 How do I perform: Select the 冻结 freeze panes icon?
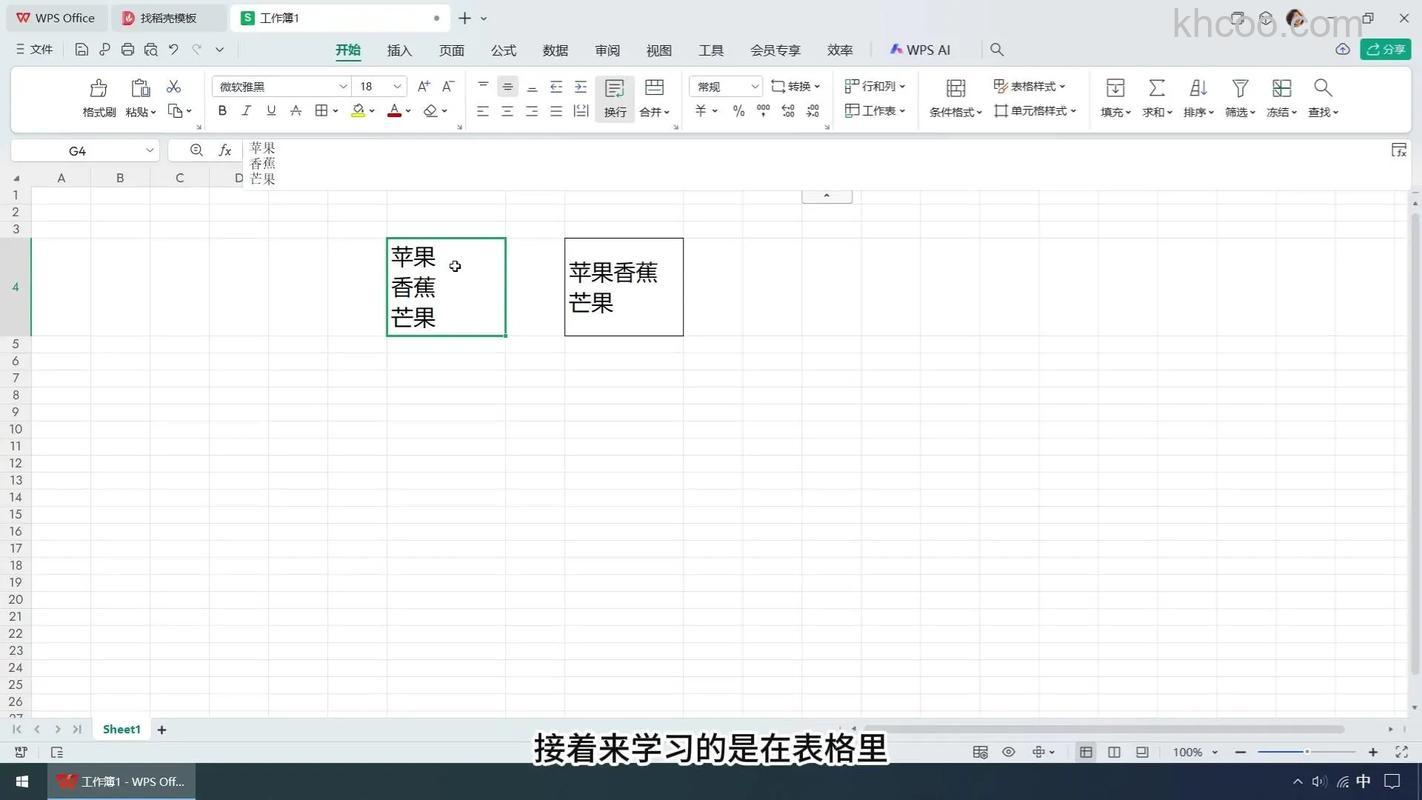pos(1280,97)
